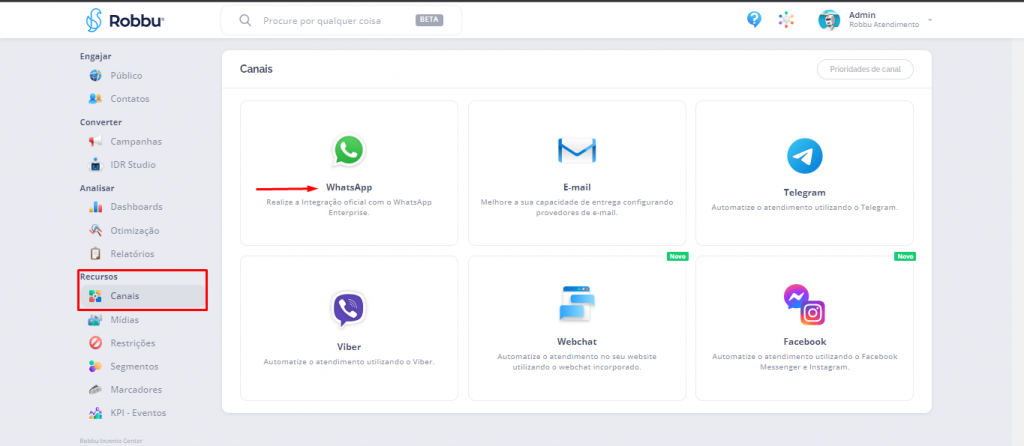The image size is (1024, 446).
Task: Go to Contatos in the sidebar
Action: click(x=129, y=98)
